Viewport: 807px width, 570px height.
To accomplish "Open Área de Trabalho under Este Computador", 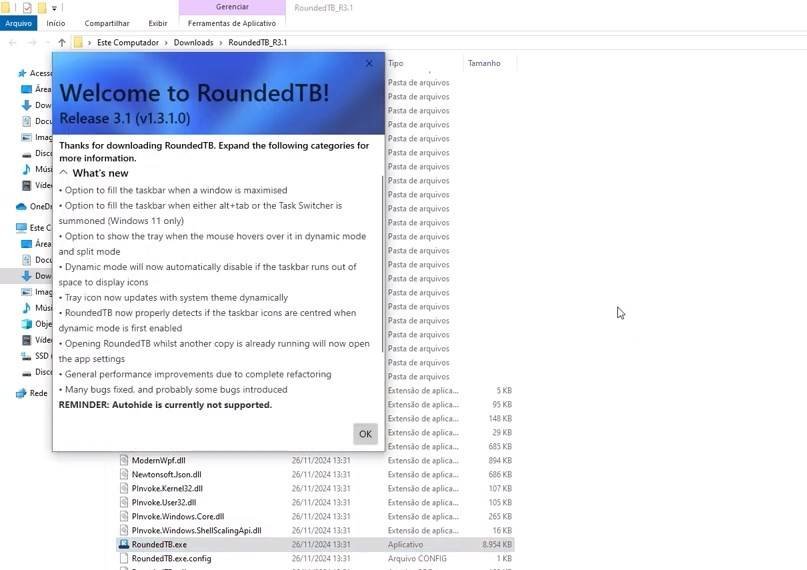I will click(x=37, y=243).
